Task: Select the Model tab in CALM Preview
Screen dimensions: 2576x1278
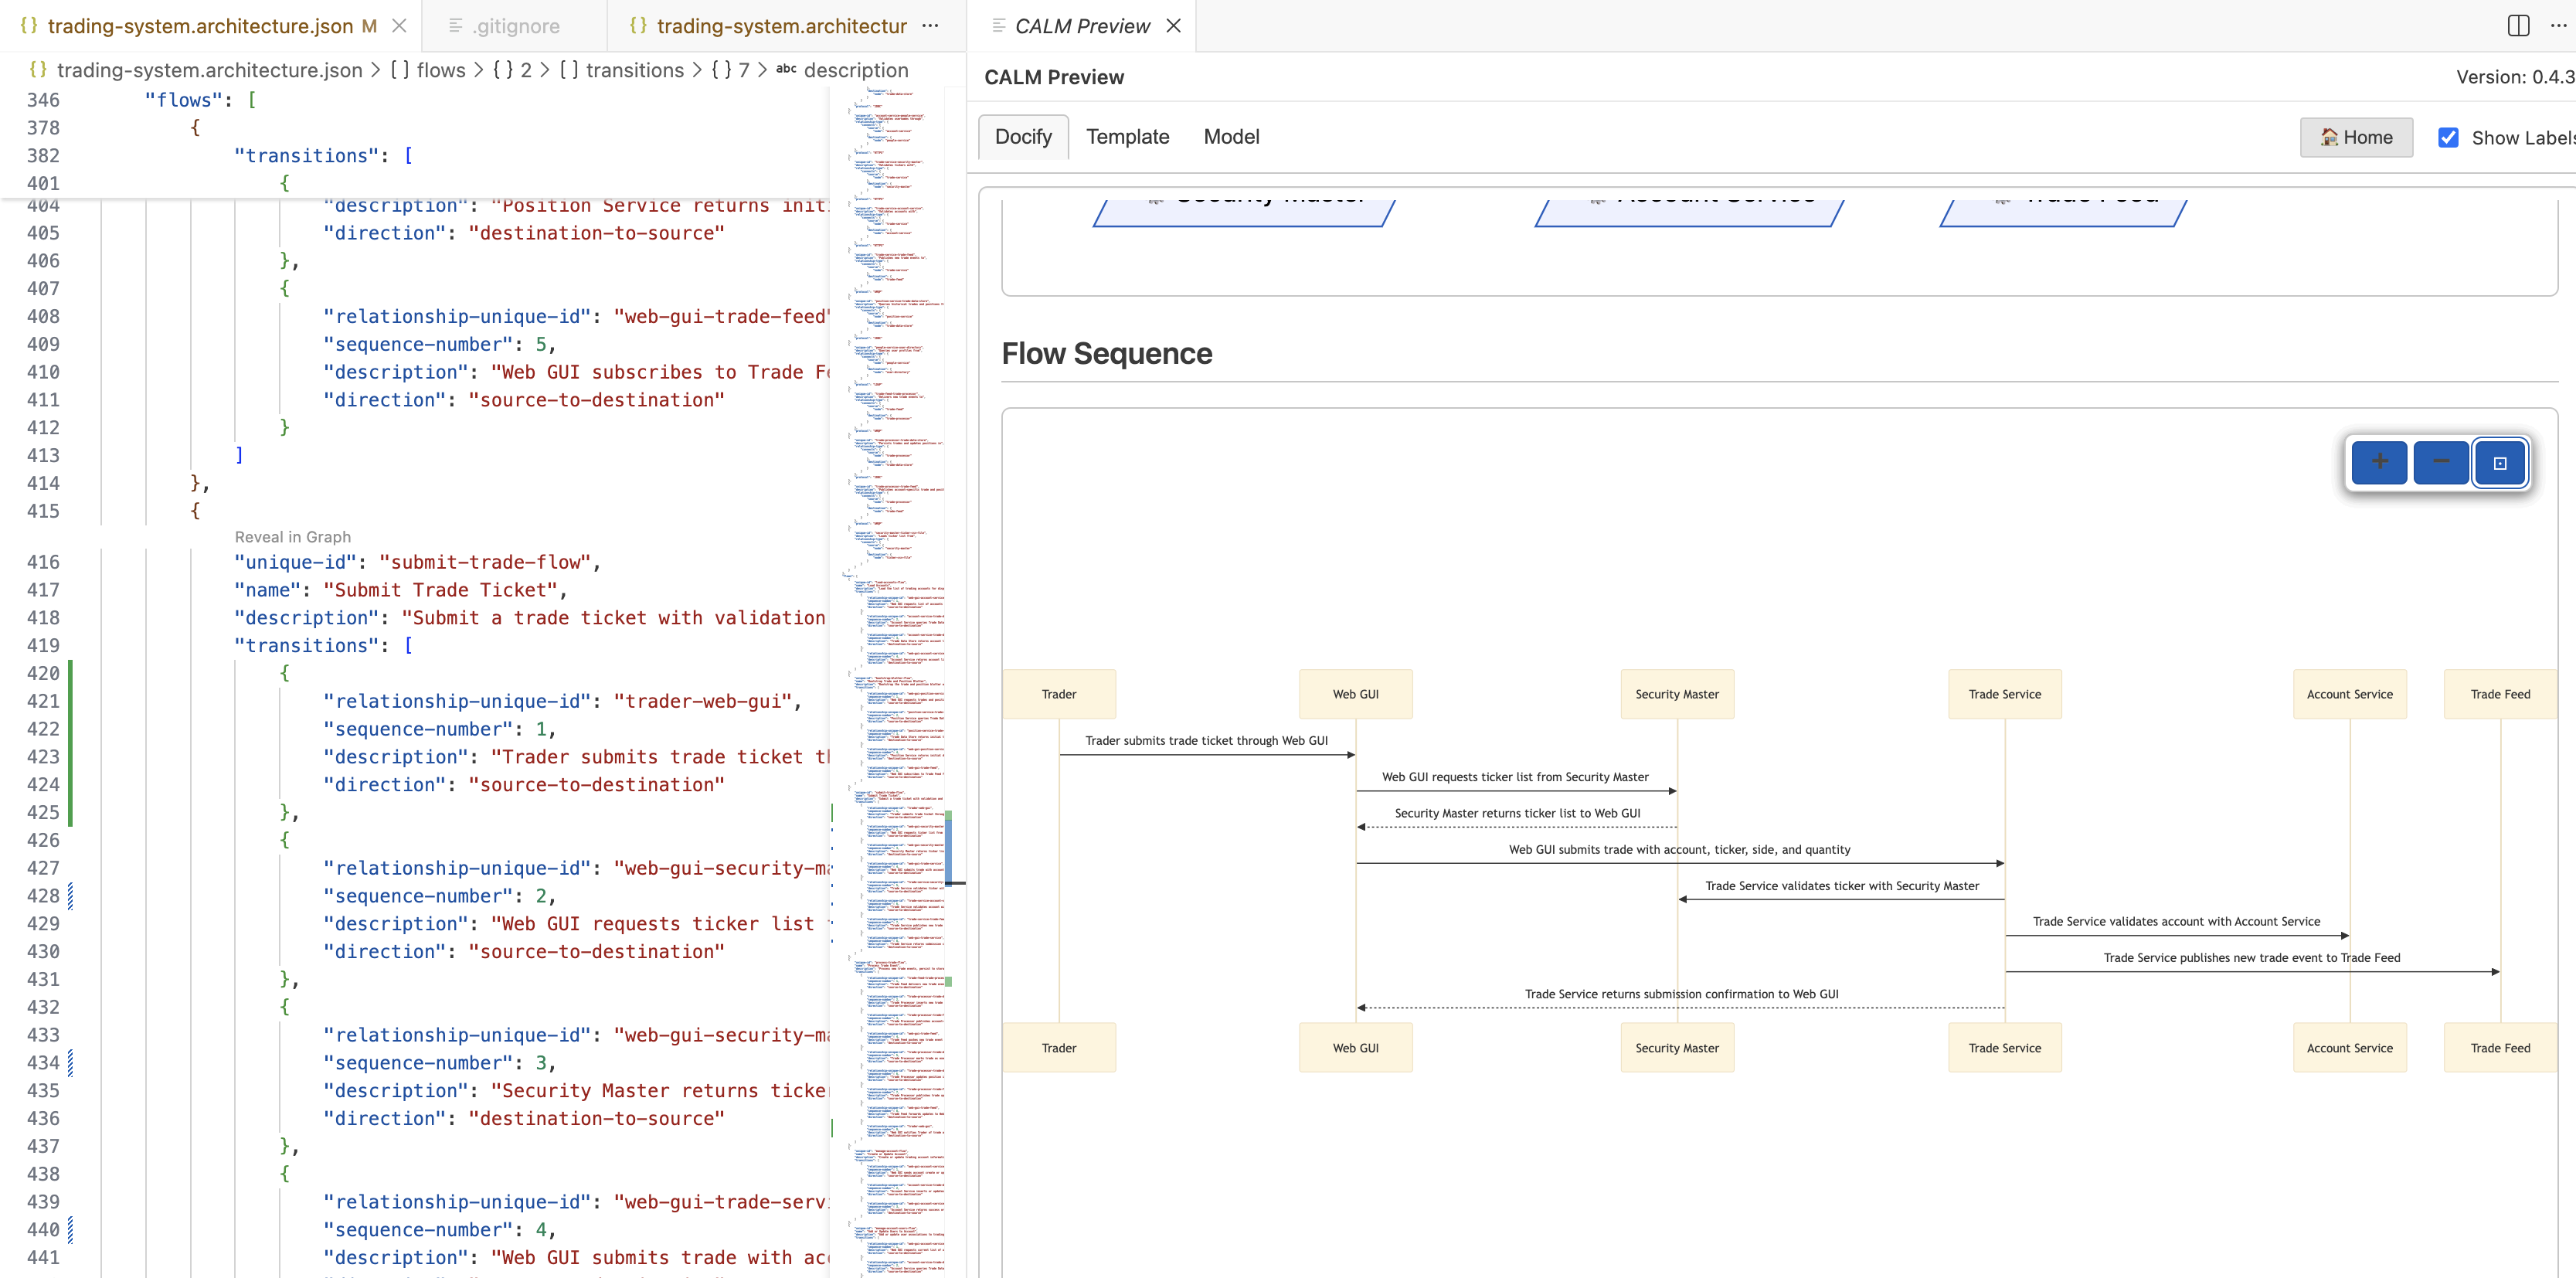Action: [x=1231, y=136]
